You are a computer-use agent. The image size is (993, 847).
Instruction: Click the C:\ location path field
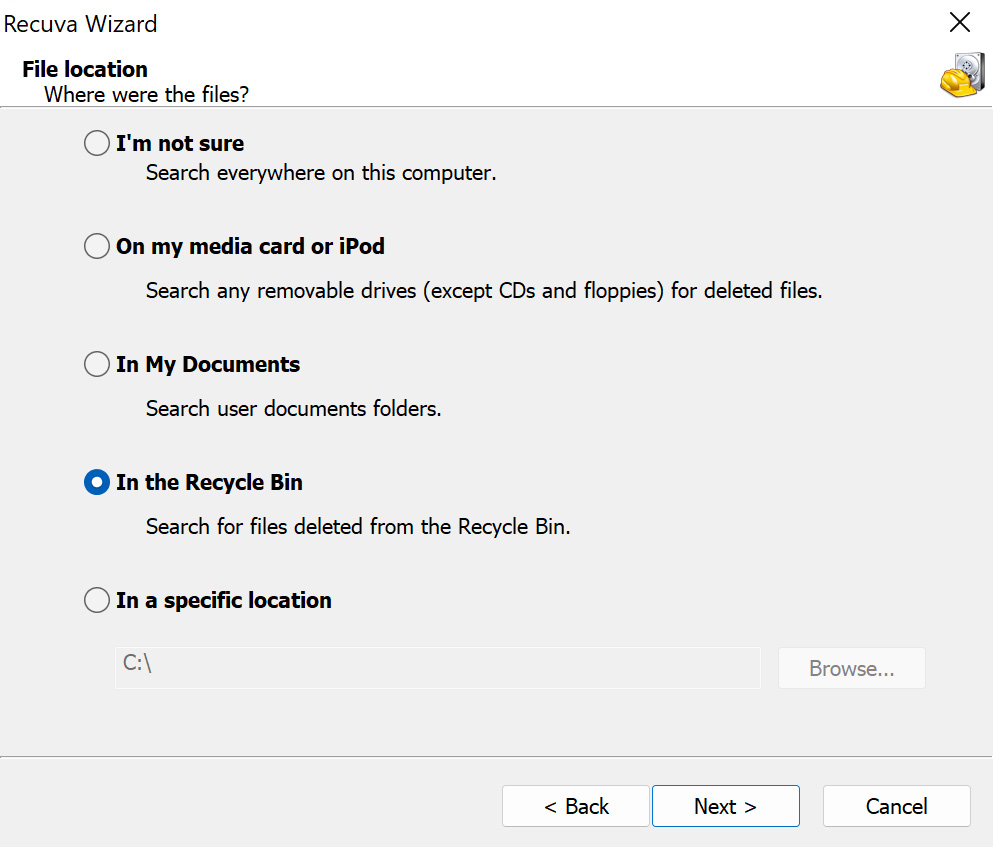click(x=438, y=668)
